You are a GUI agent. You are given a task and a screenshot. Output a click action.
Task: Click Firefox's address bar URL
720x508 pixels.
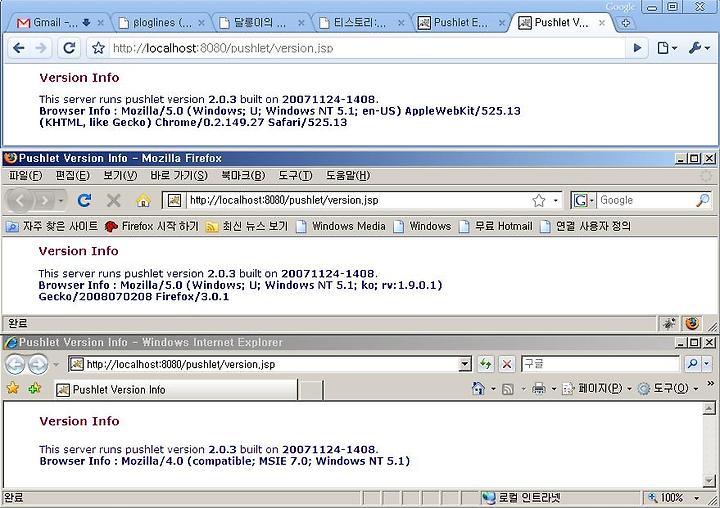tap(284, 200)
